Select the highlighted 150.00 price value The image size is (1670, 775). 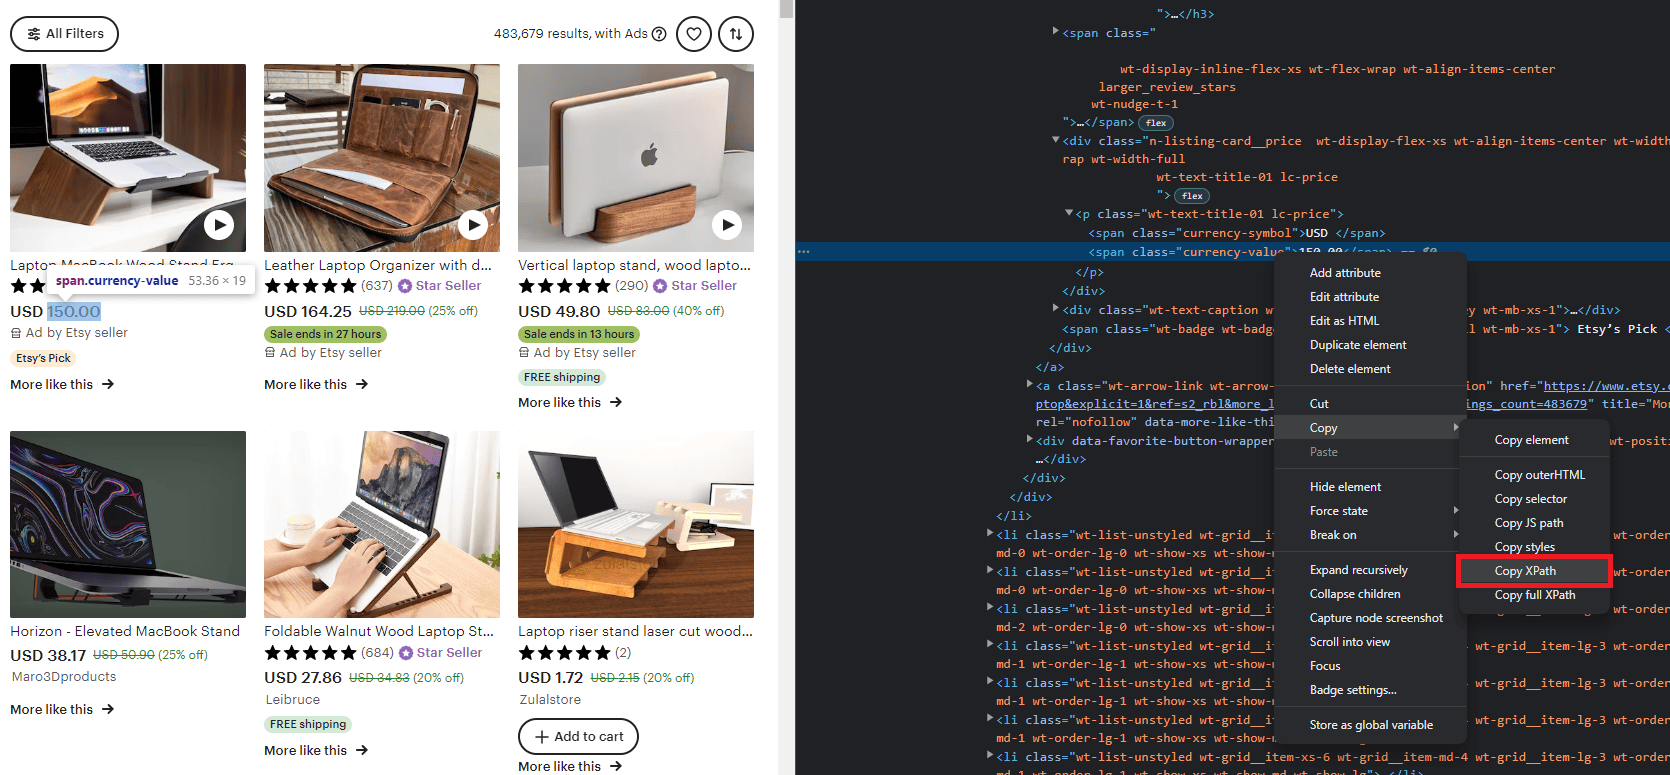click(74, 312)
